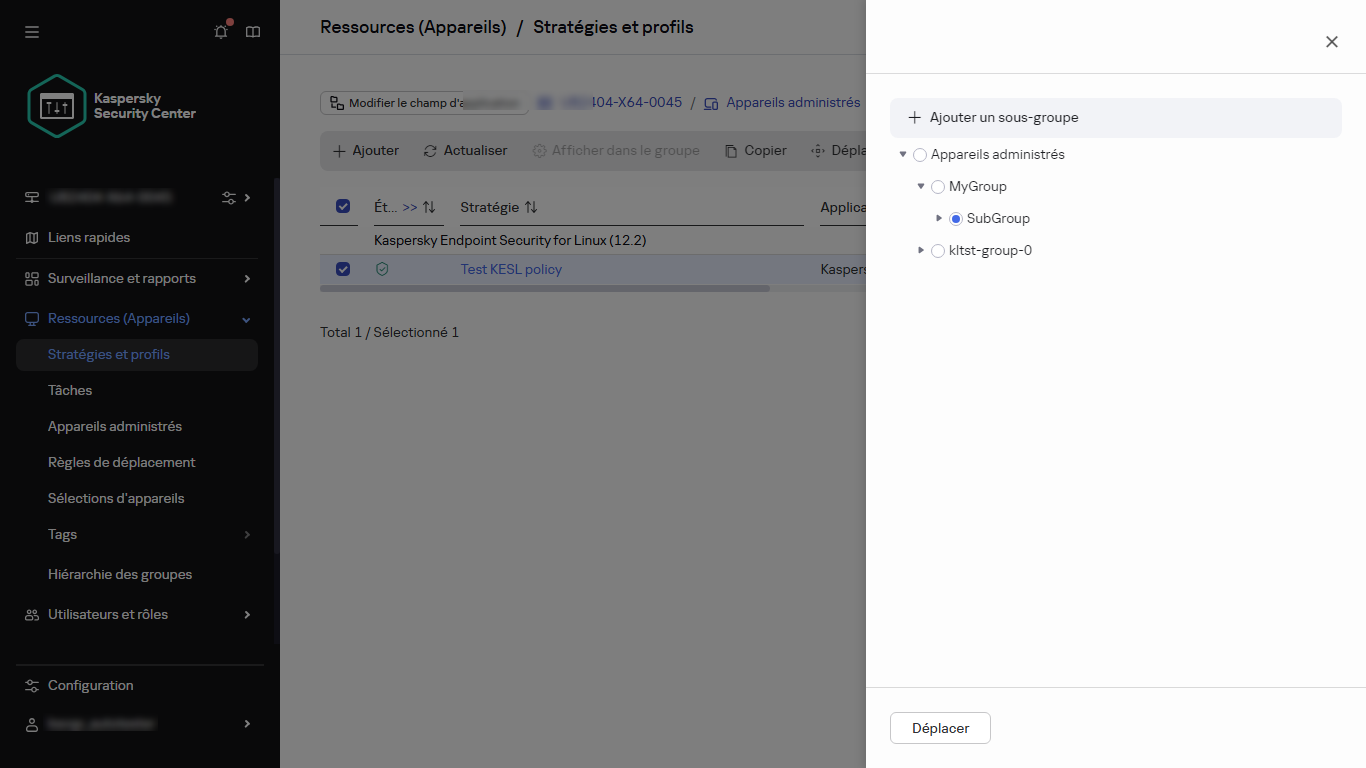Click the Déplacer button
This screenshot has width=1366, height=768.
point(940,728)
